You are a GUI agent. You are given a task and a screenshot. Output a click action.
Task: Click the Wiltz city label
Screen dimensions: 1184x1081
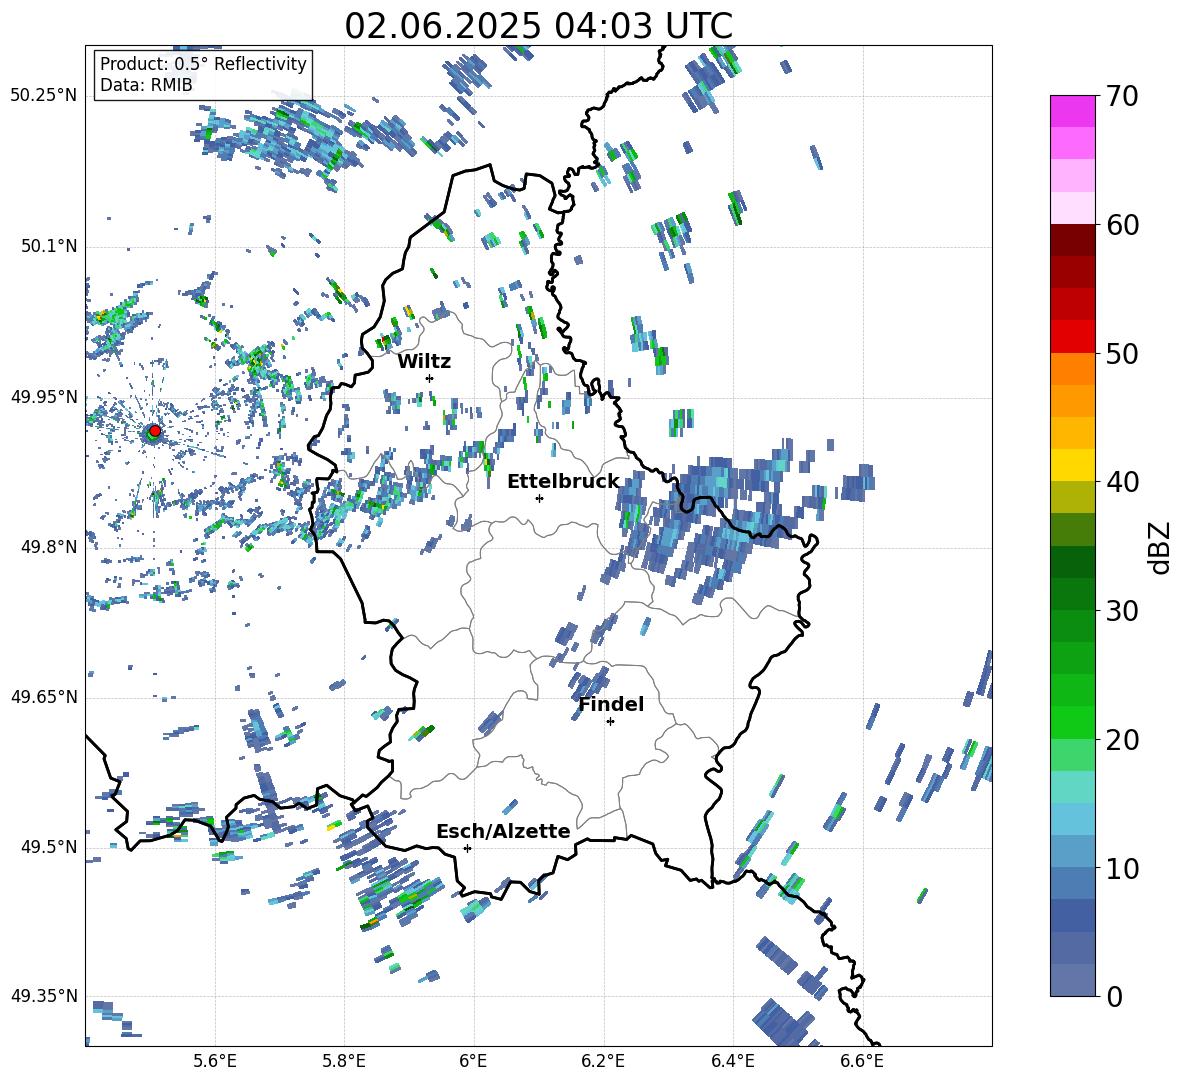(x=424, y=362)
